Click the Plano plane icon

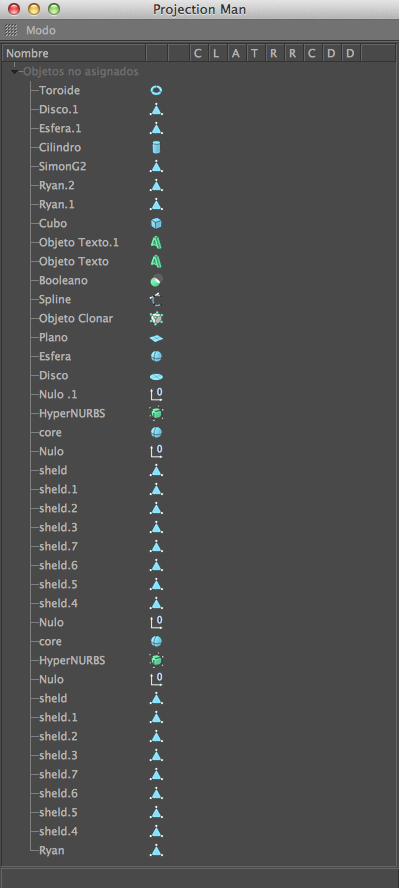[157, 338]
